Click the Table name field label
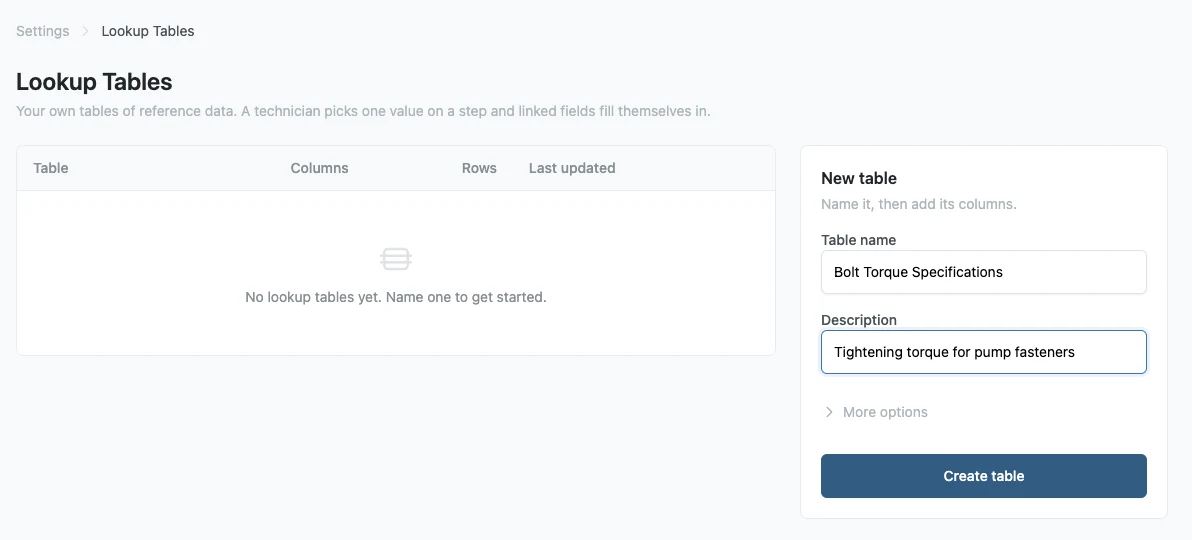The width and height of the screenshot is (1192, 540). 858,240
